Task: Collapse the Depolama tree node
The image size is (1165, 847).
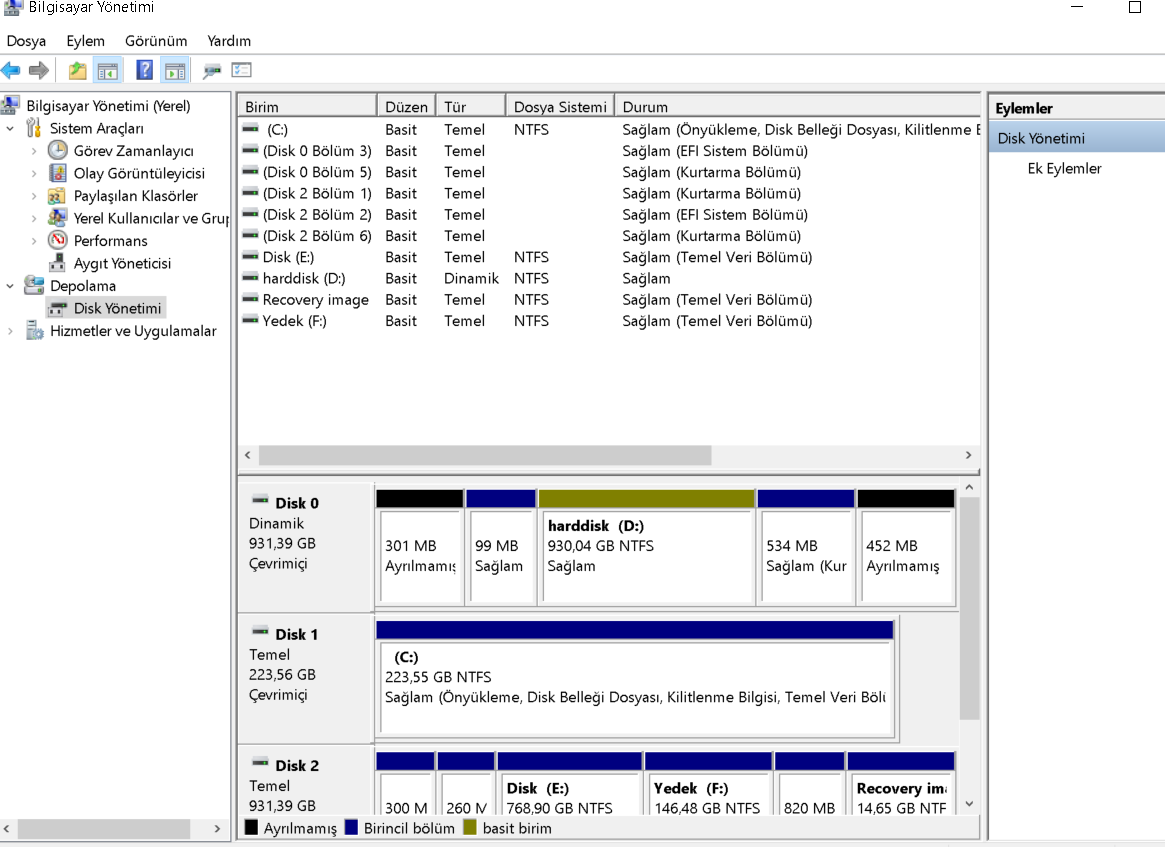Action: [10, 285]
